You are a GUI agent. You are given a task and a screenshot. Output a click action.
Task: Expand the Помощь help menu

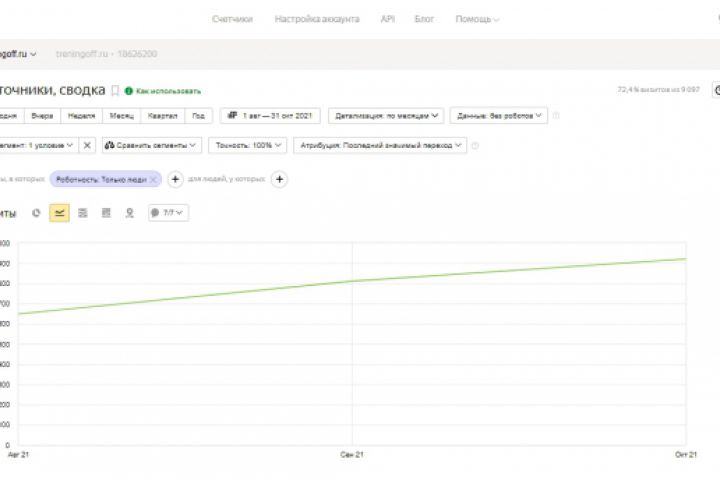pyautogui.click(x=477, y=19)
